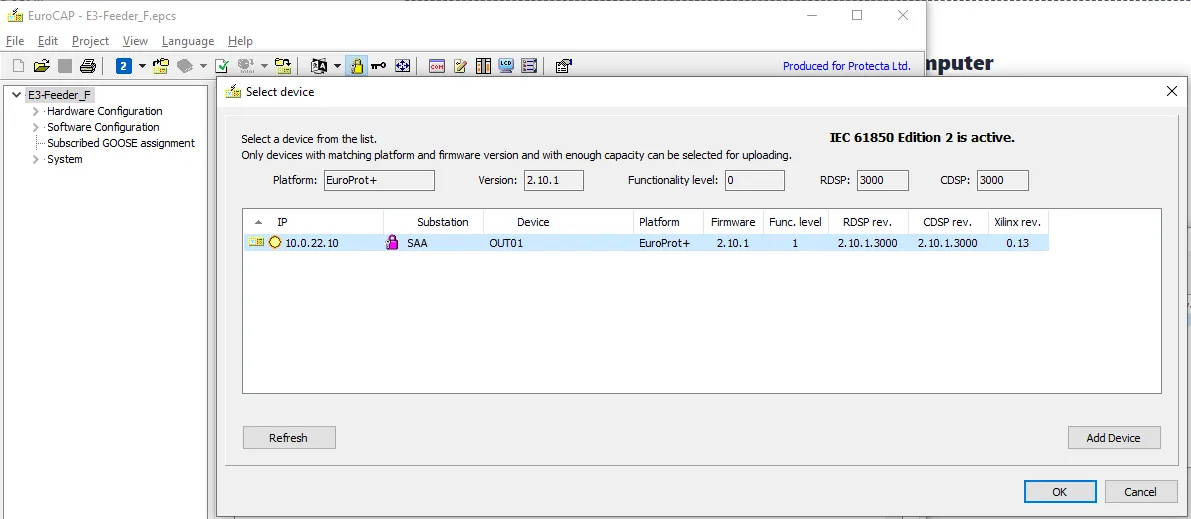Open the Help menu
This screenshot has height=519, width=1191.
tap(240, 41)
